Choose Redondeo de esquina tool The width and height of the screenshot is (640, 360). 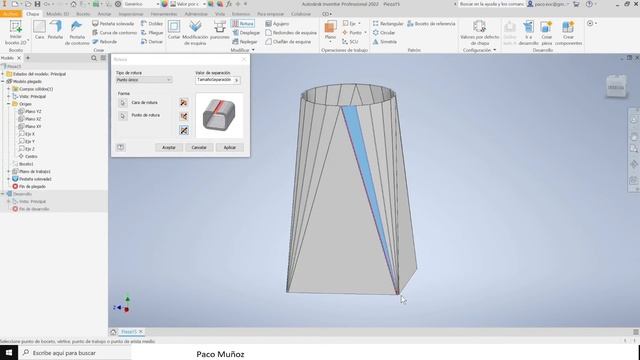(291, 33)
